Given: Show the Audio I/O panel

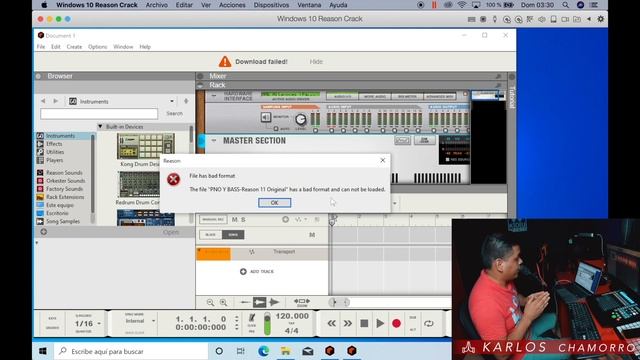Looking at the screenshot, I should [342, 96].
